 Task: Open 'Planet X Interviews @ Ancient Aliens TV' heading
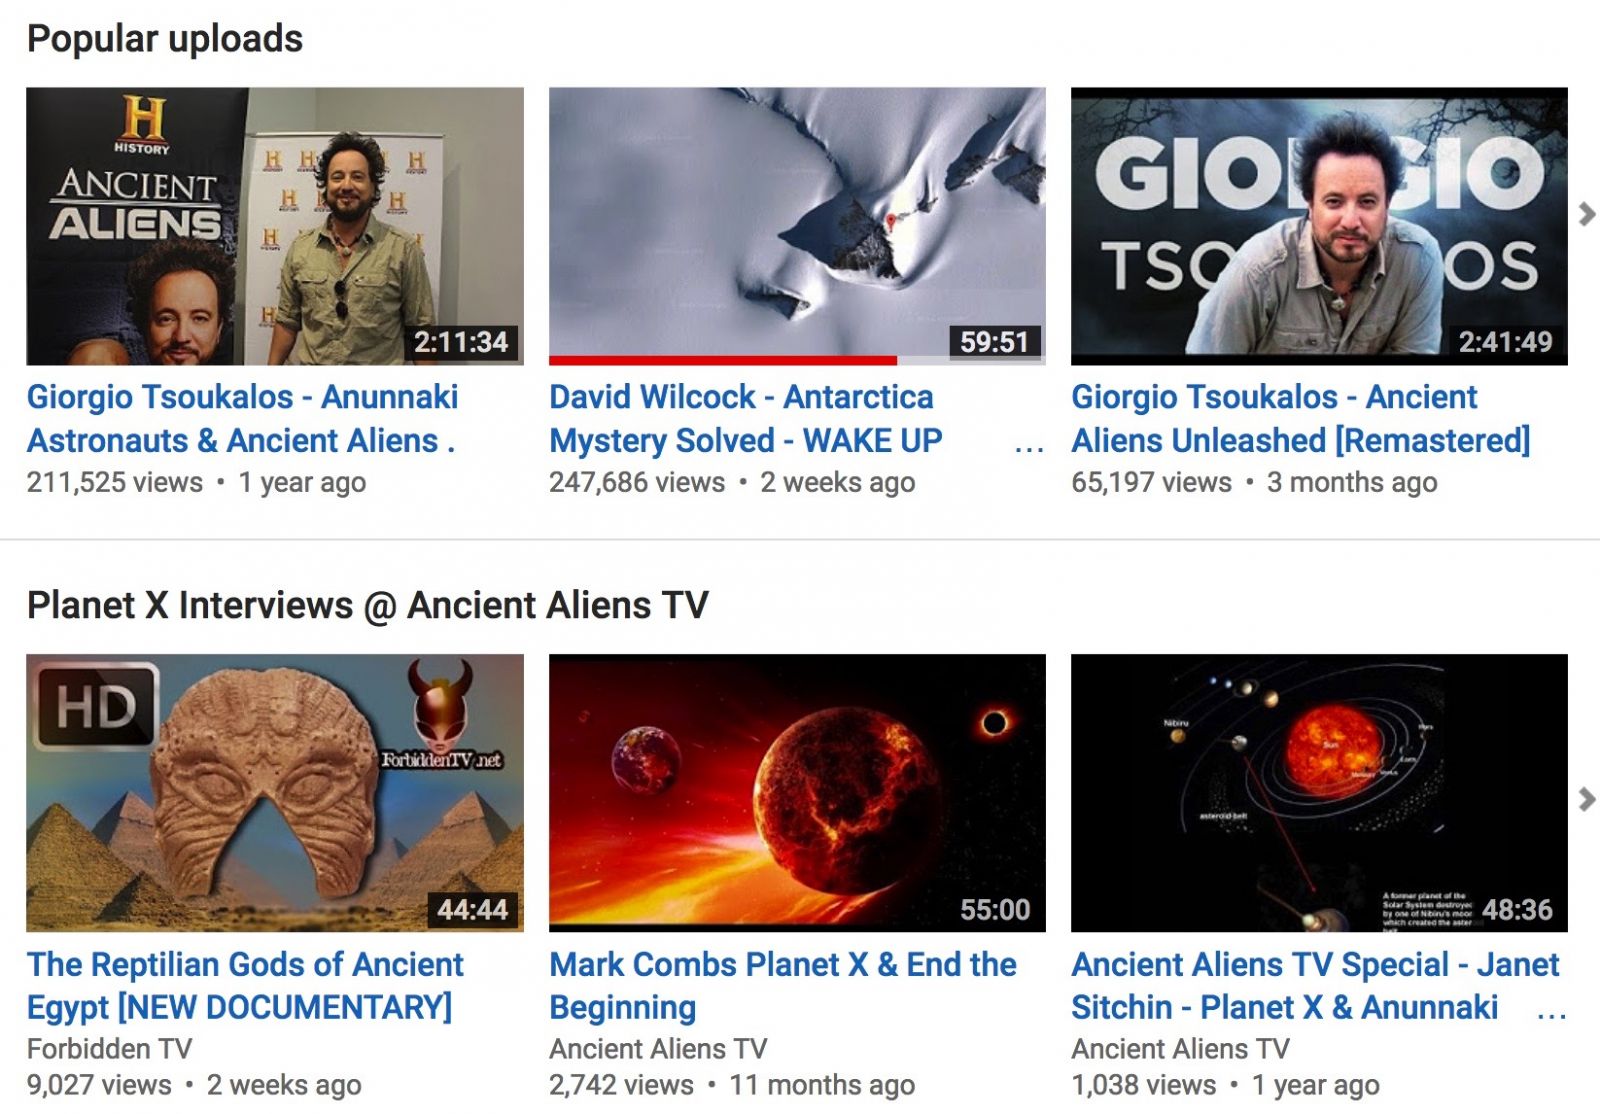click(x=368, y=605)
